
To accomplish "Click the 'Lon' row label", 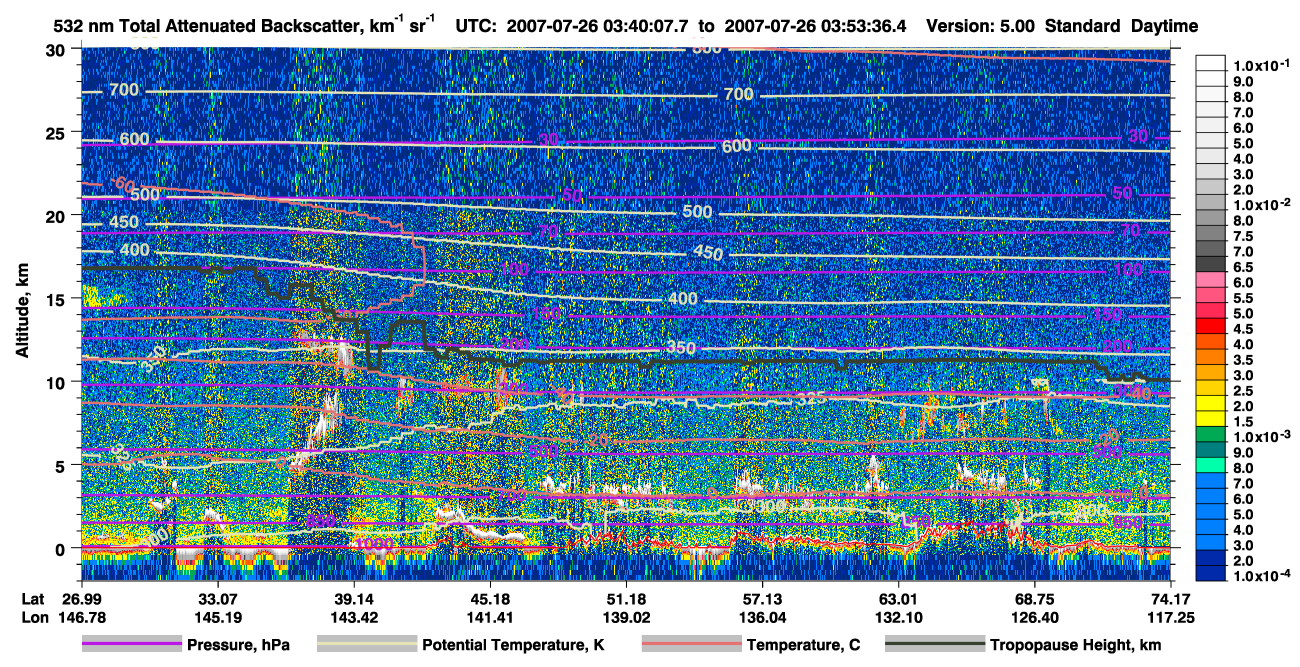I will [34, 617].
